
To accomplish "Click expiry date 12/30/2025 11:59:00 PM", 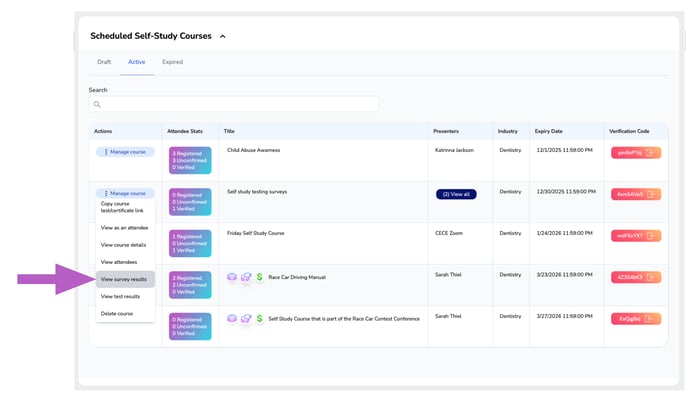I will point(566,192).
